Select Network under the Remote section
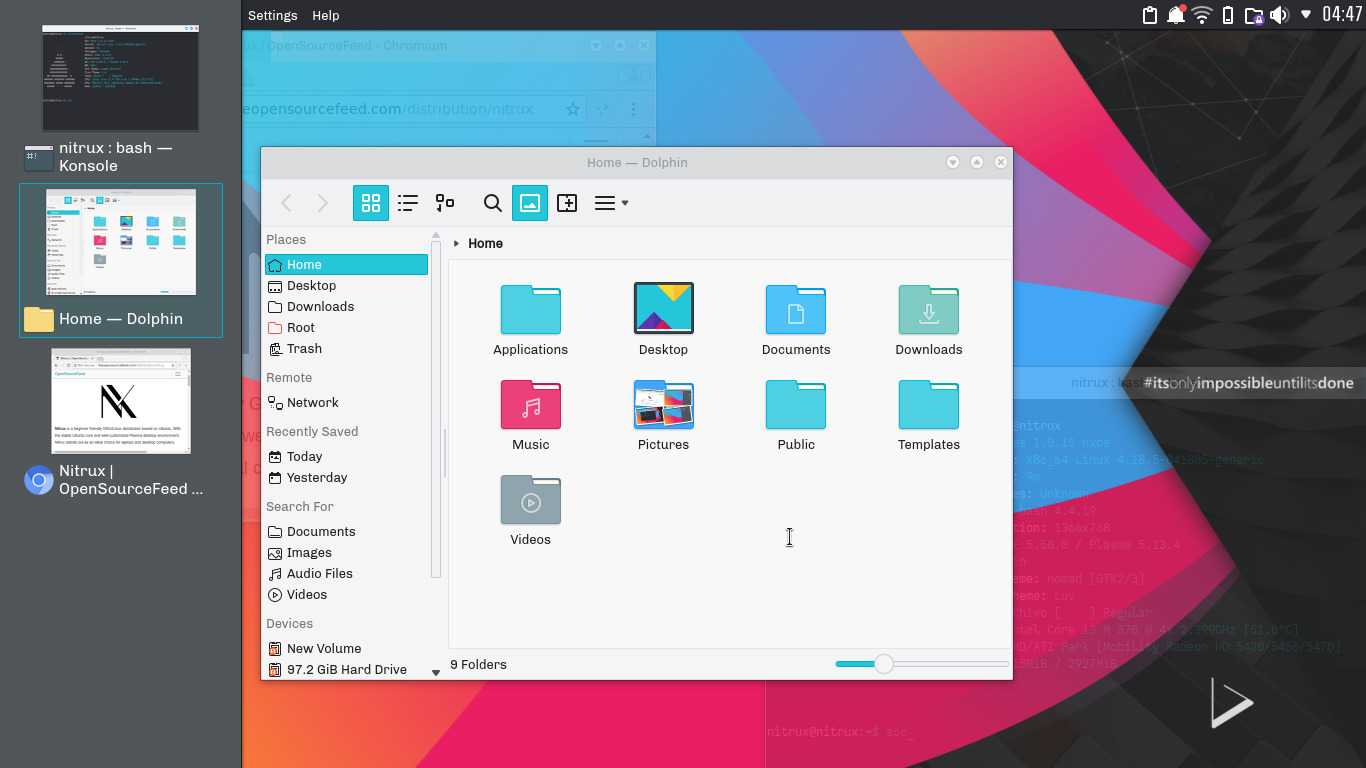This screenshot has width=1366, height=768. point(311,402)
